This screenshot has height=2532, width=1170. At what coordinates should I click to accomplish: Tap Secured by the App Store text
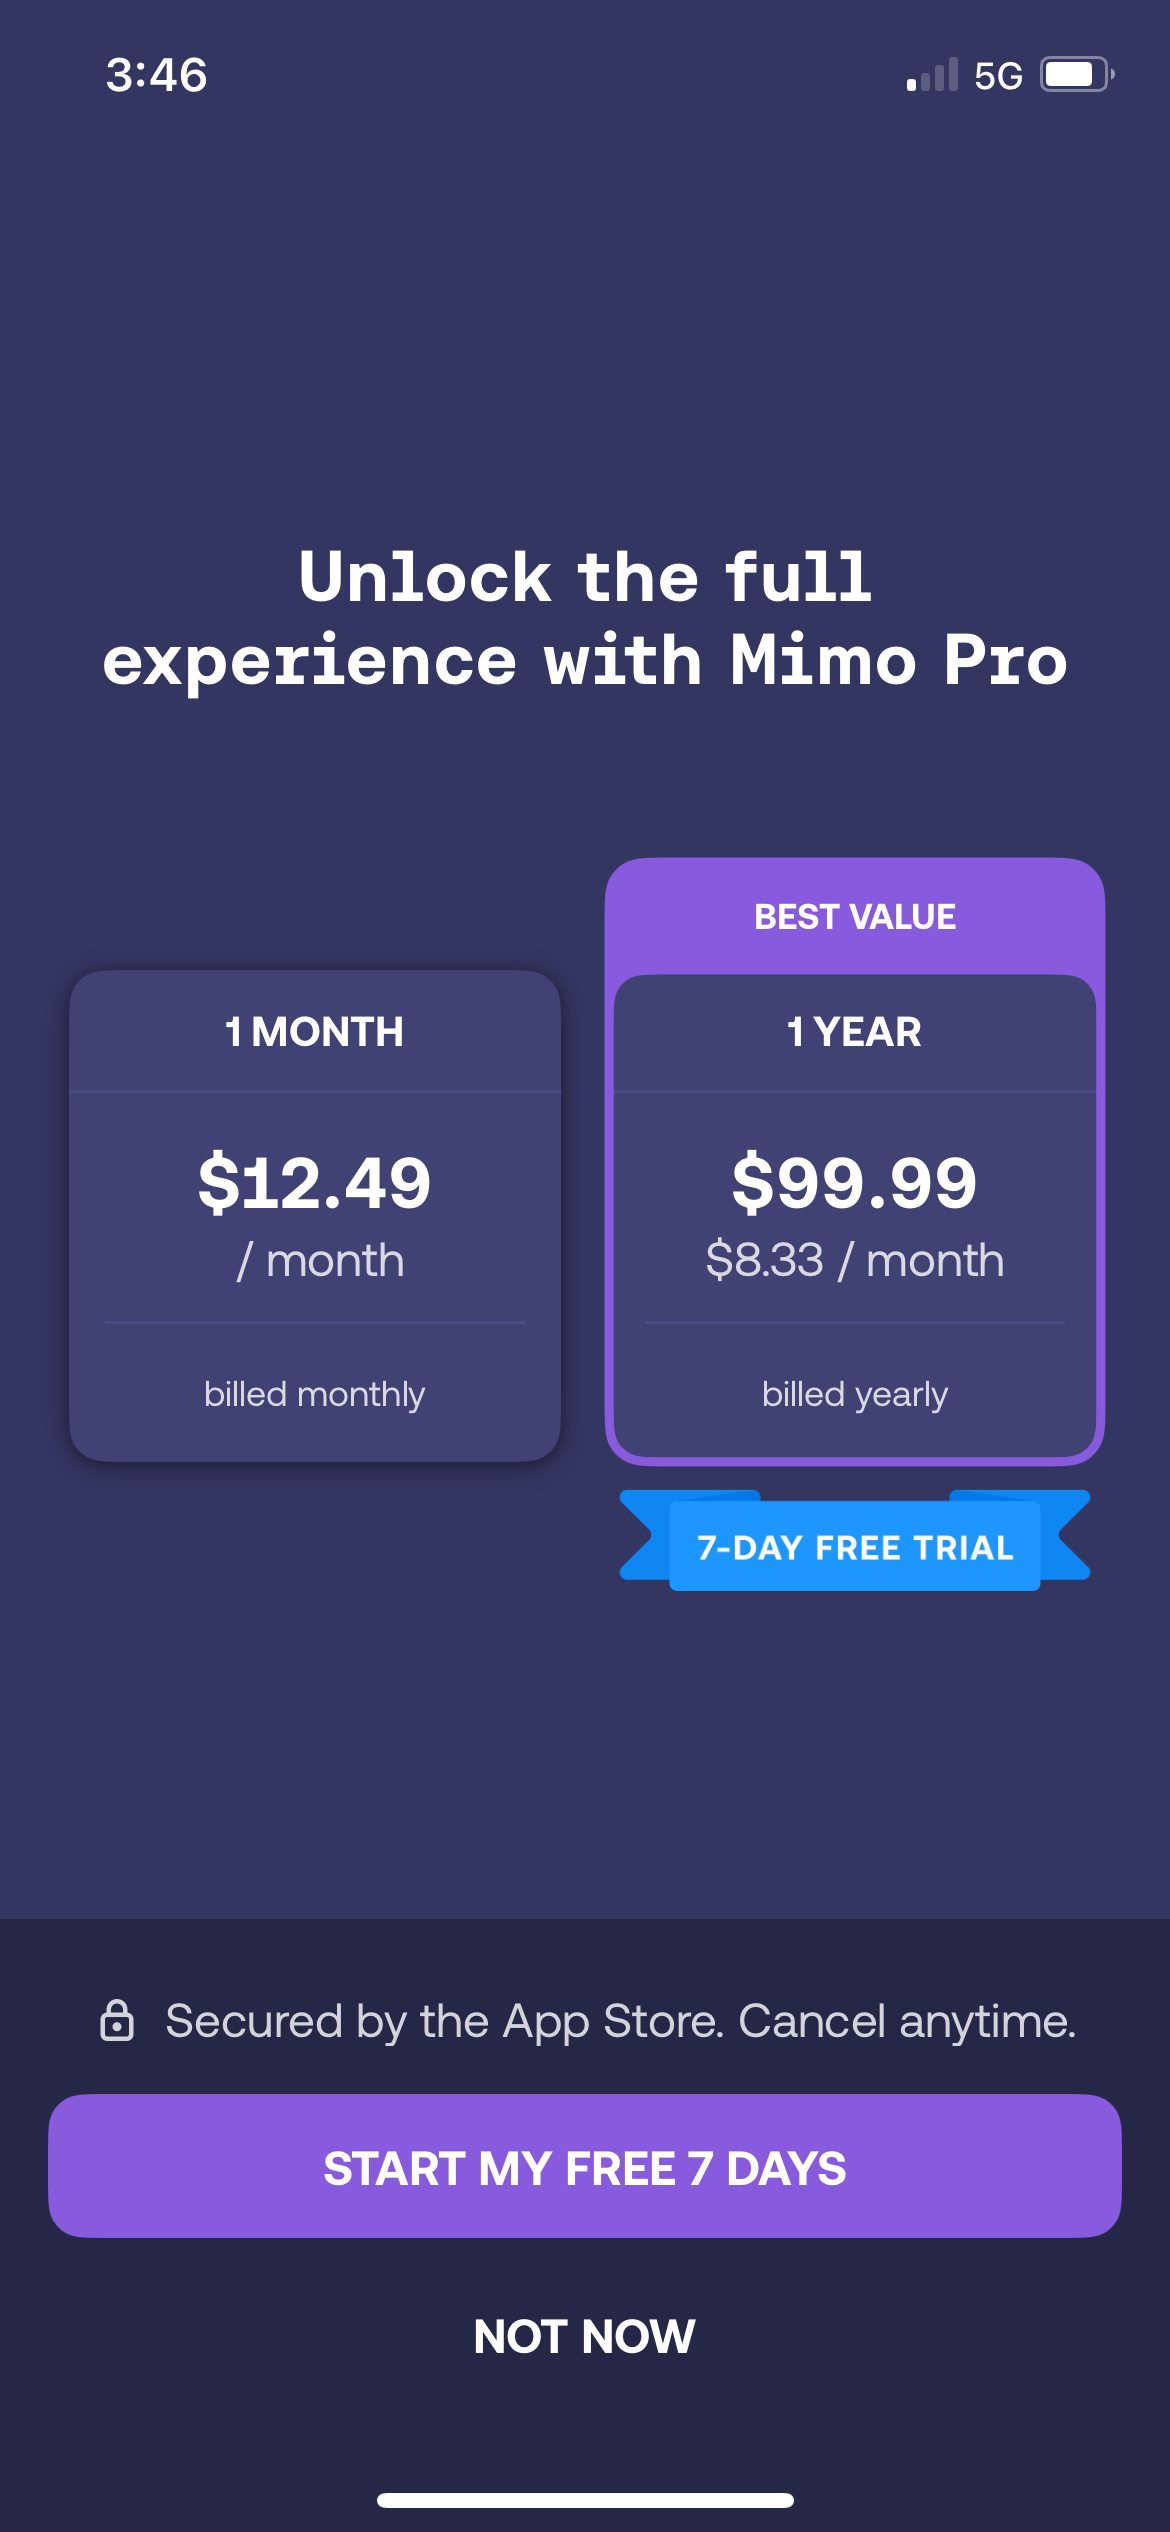pyautogui.click(x=620, y=2021)
